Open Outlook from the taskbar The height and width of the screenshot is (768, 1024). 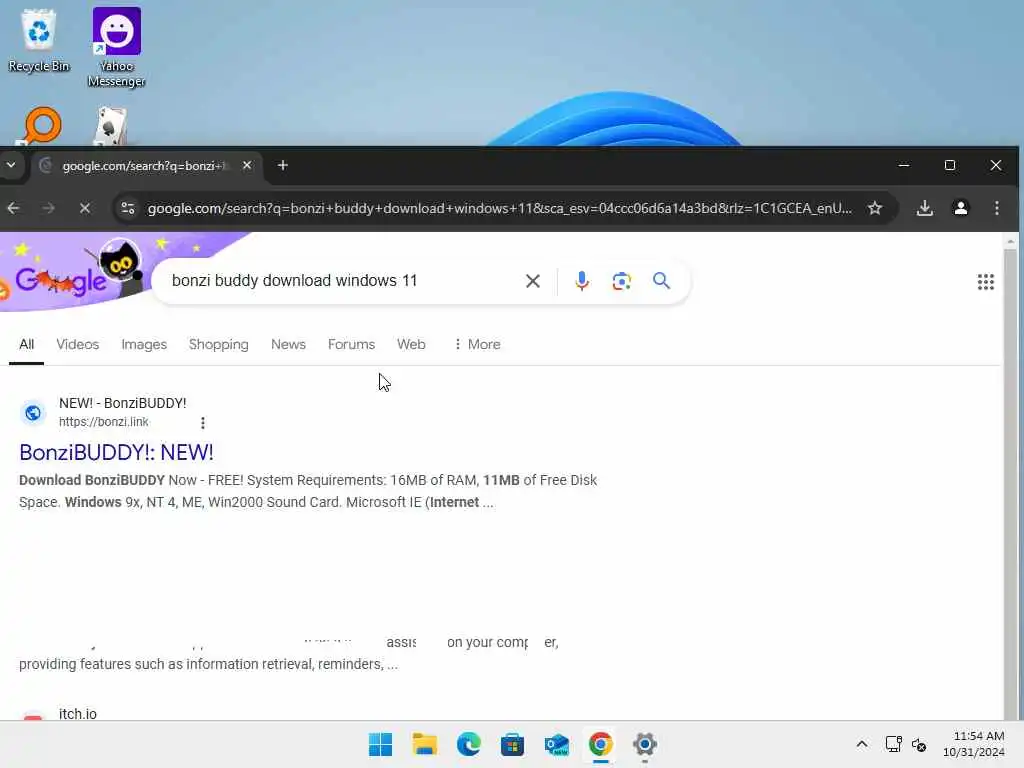click(x=556, y=744)
